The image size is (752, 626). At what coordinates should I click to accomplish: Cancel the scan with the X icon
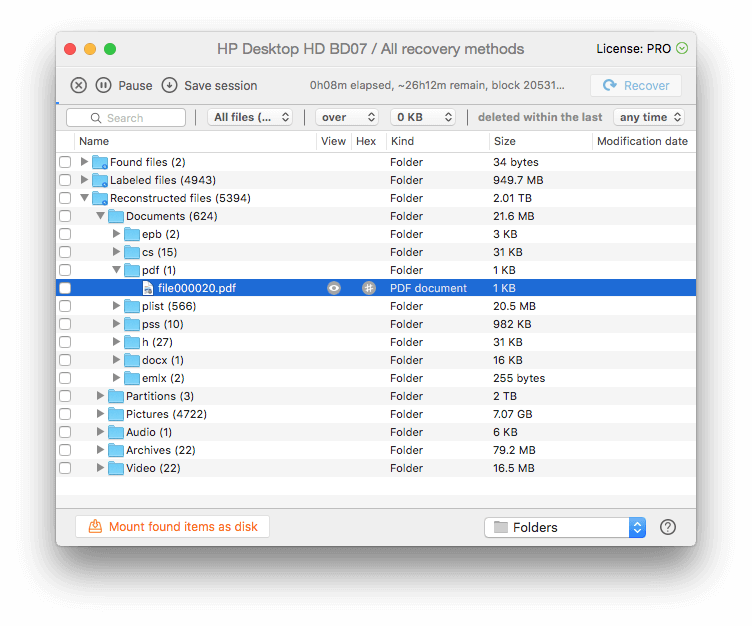point(79,85)
